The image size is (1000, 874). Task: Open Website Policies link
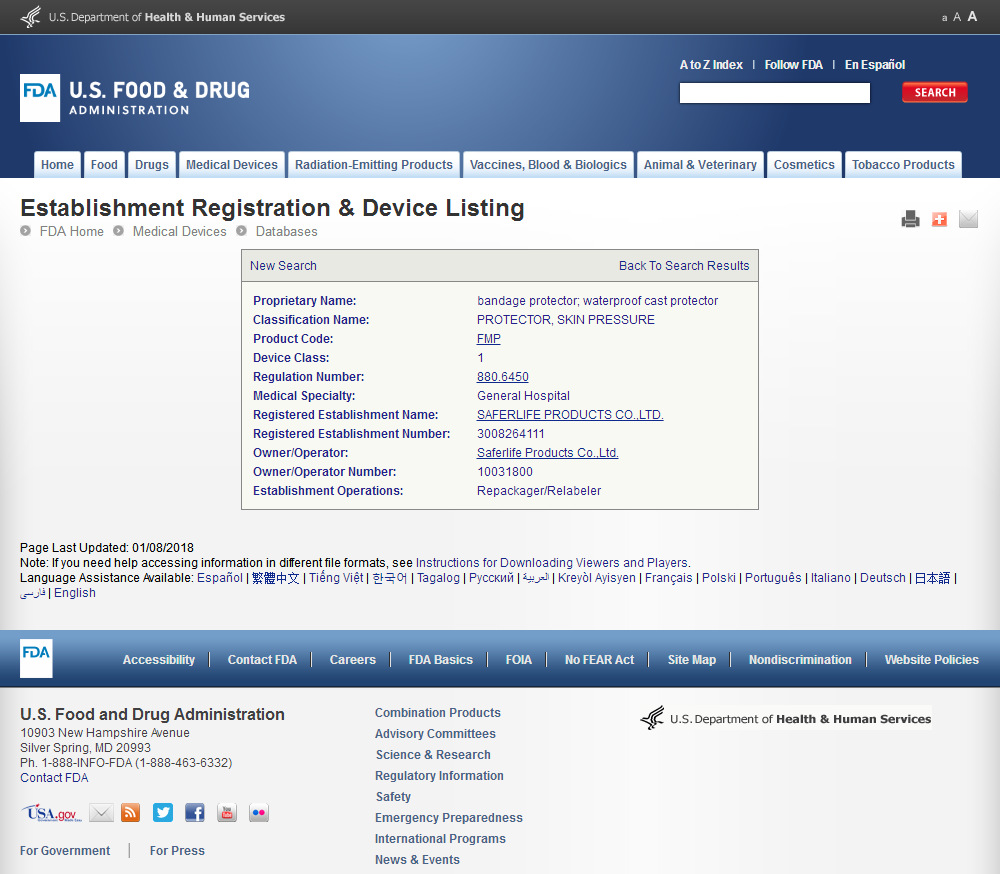point(932,660)
